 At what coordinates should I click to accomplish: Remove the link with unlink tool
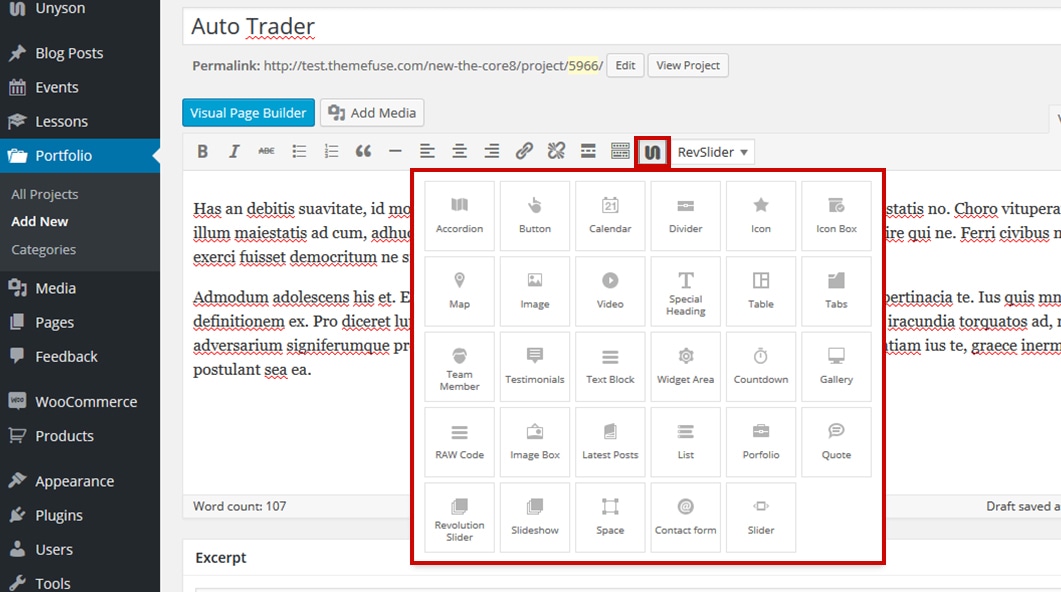click(556, 152)
